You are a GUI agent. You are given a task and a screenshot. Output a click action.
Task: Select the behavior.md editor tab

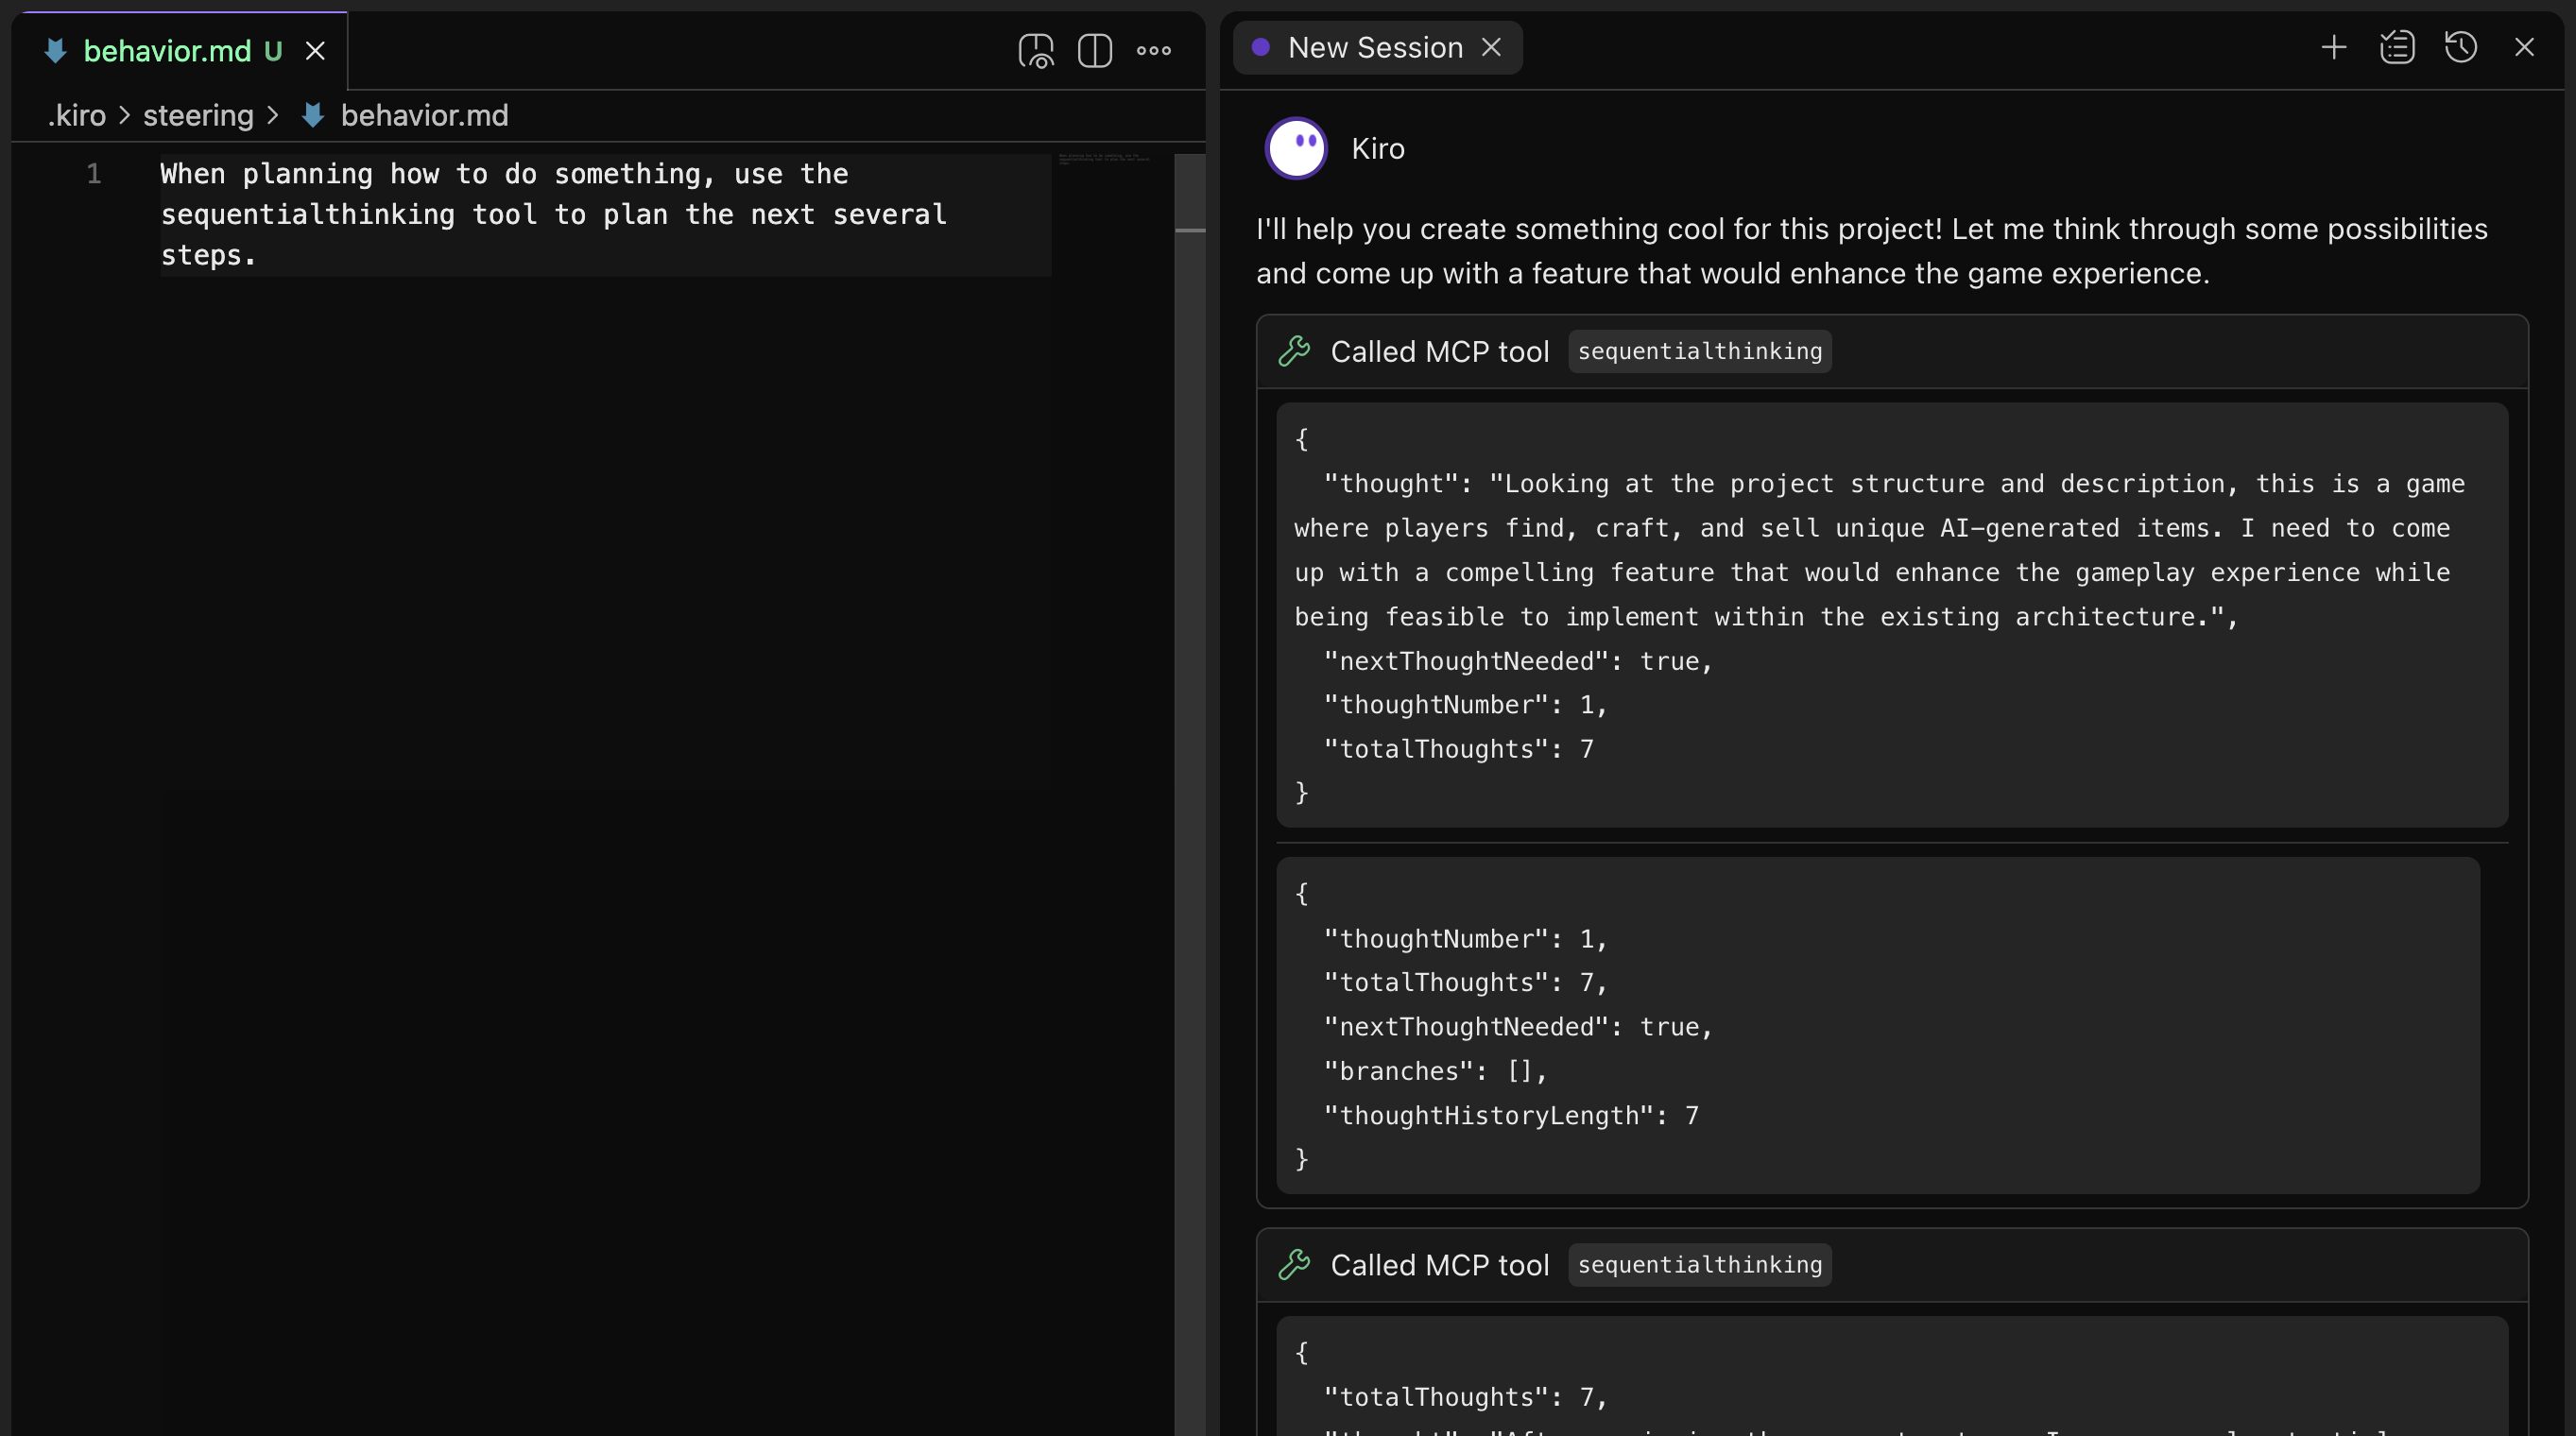click(167, 51)
